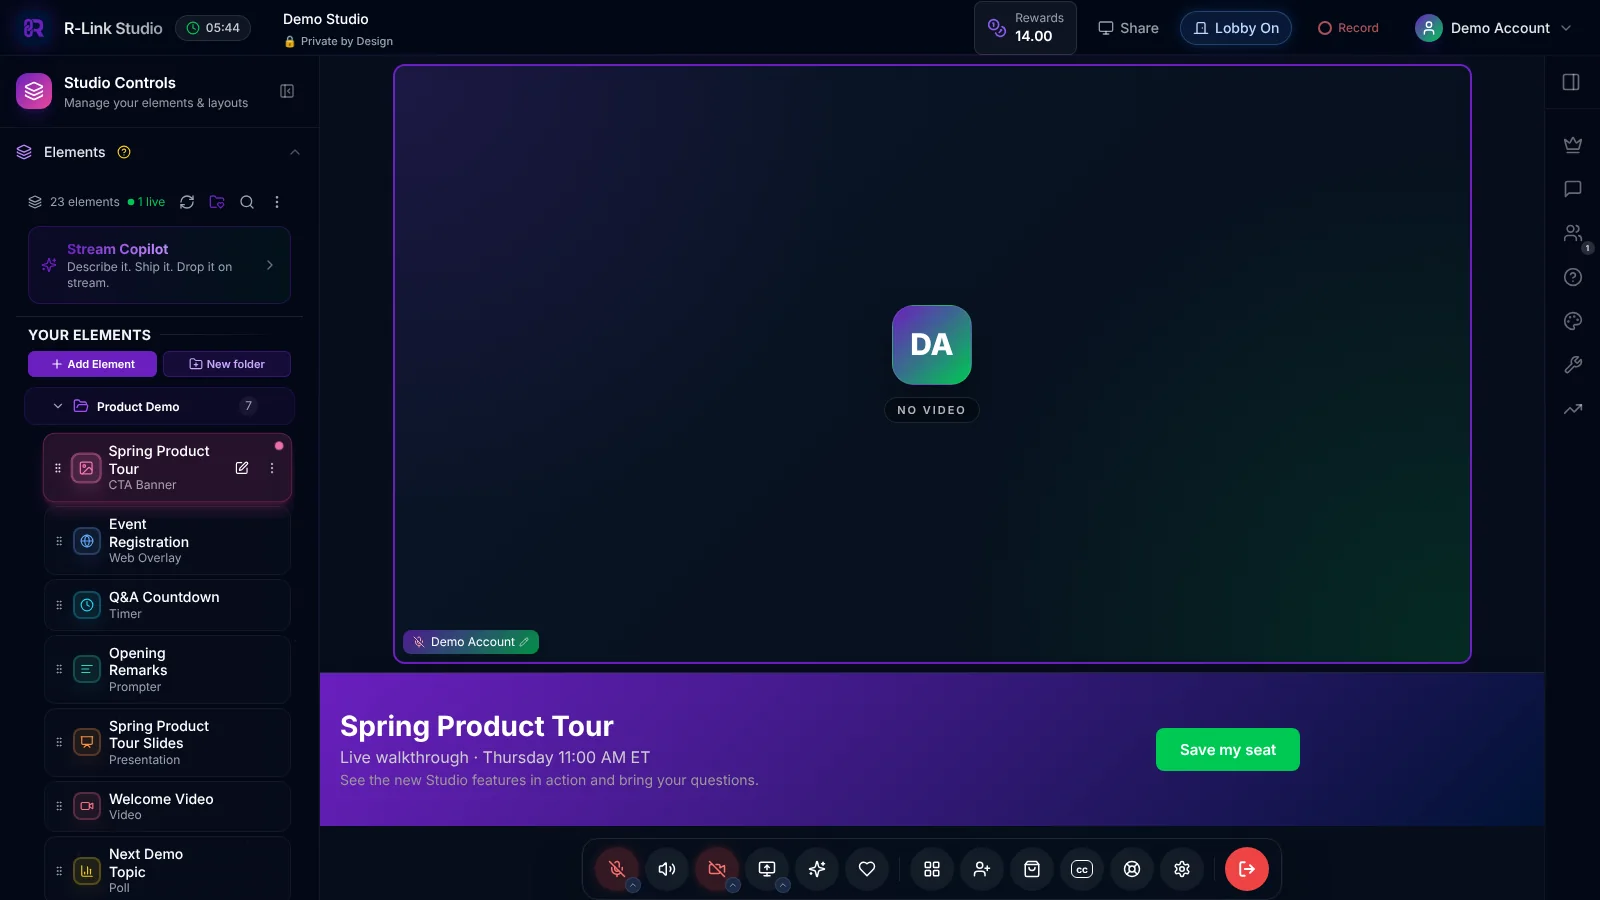
Task: Toggle closed captions
Action: pos(1082,869)
